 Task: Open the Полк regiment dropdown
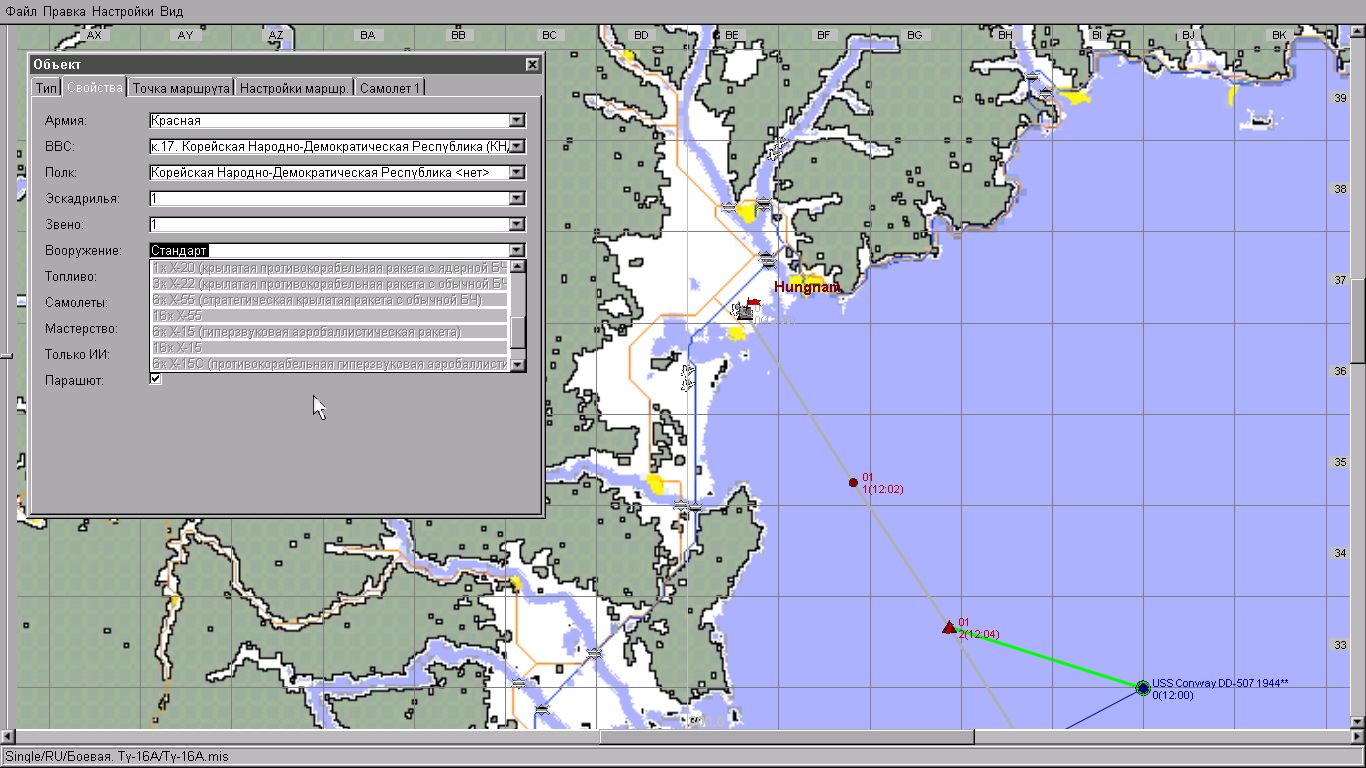click(x=517, y=173)
